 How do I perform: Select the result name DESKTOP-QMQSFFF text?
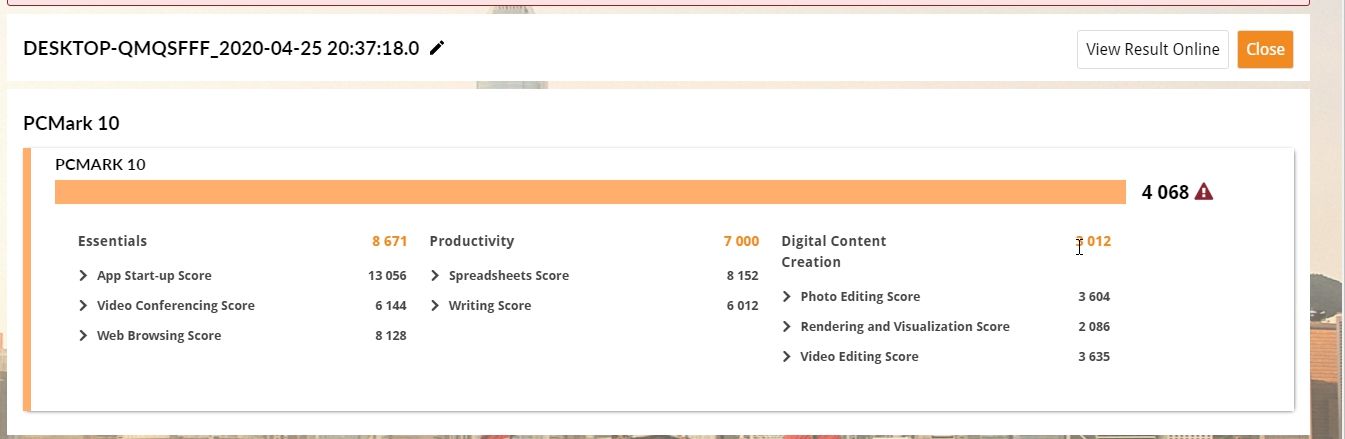tap(221, 48)
